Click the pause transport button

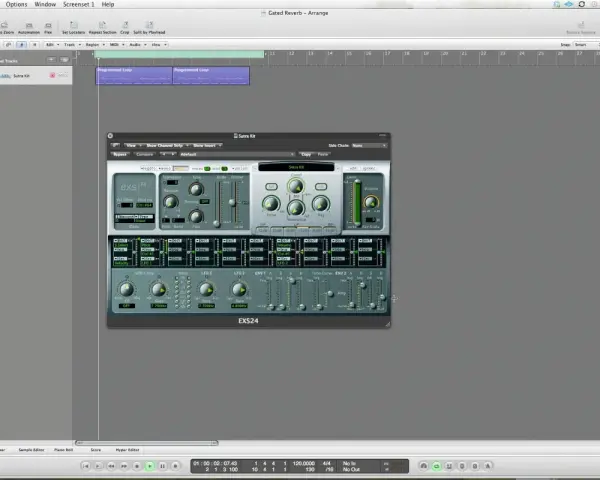point(163,466)
